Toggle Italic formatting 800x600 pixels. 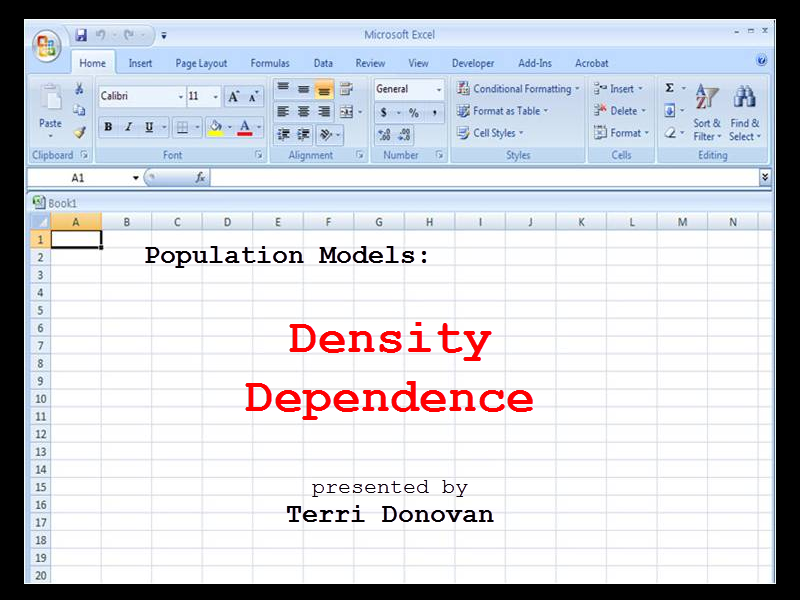point(128,127)
